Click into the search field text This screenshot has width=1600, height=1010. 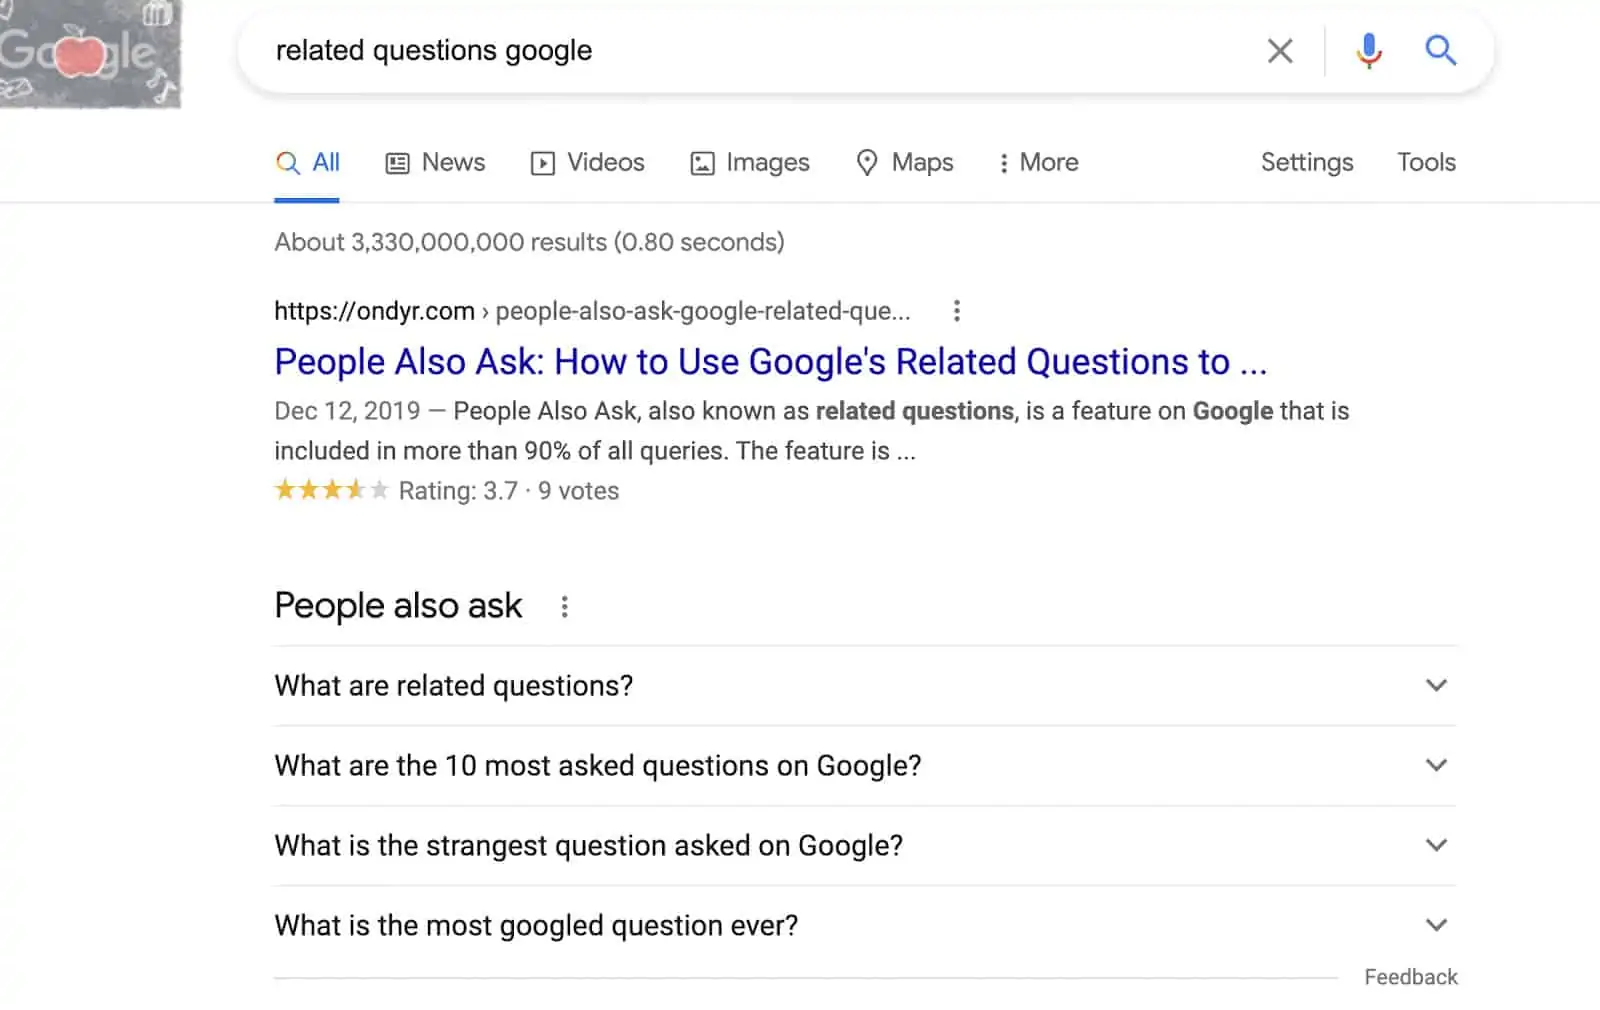pyautogui.click(x=434, y=50)
